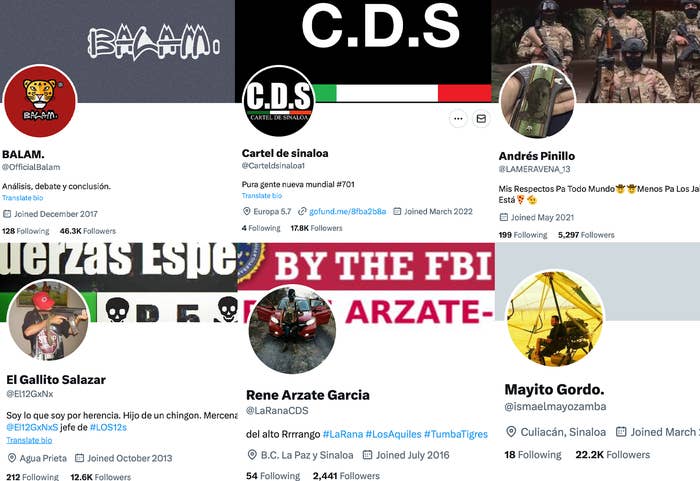This screenshot has width=700, height=481.
Task: Open the C.D.S circular profile avatar
Action: click(279, 101)
